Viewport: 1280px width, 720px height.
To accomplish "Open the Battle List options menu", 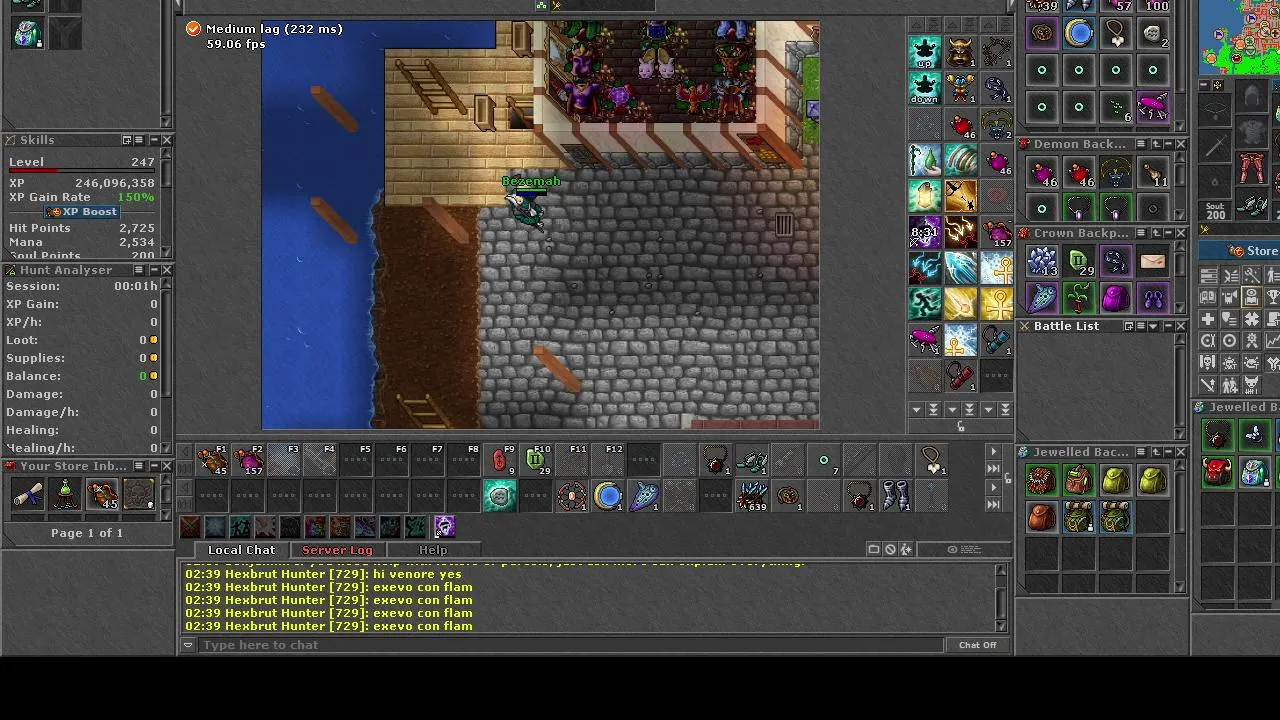I will tap(1141, 326).
